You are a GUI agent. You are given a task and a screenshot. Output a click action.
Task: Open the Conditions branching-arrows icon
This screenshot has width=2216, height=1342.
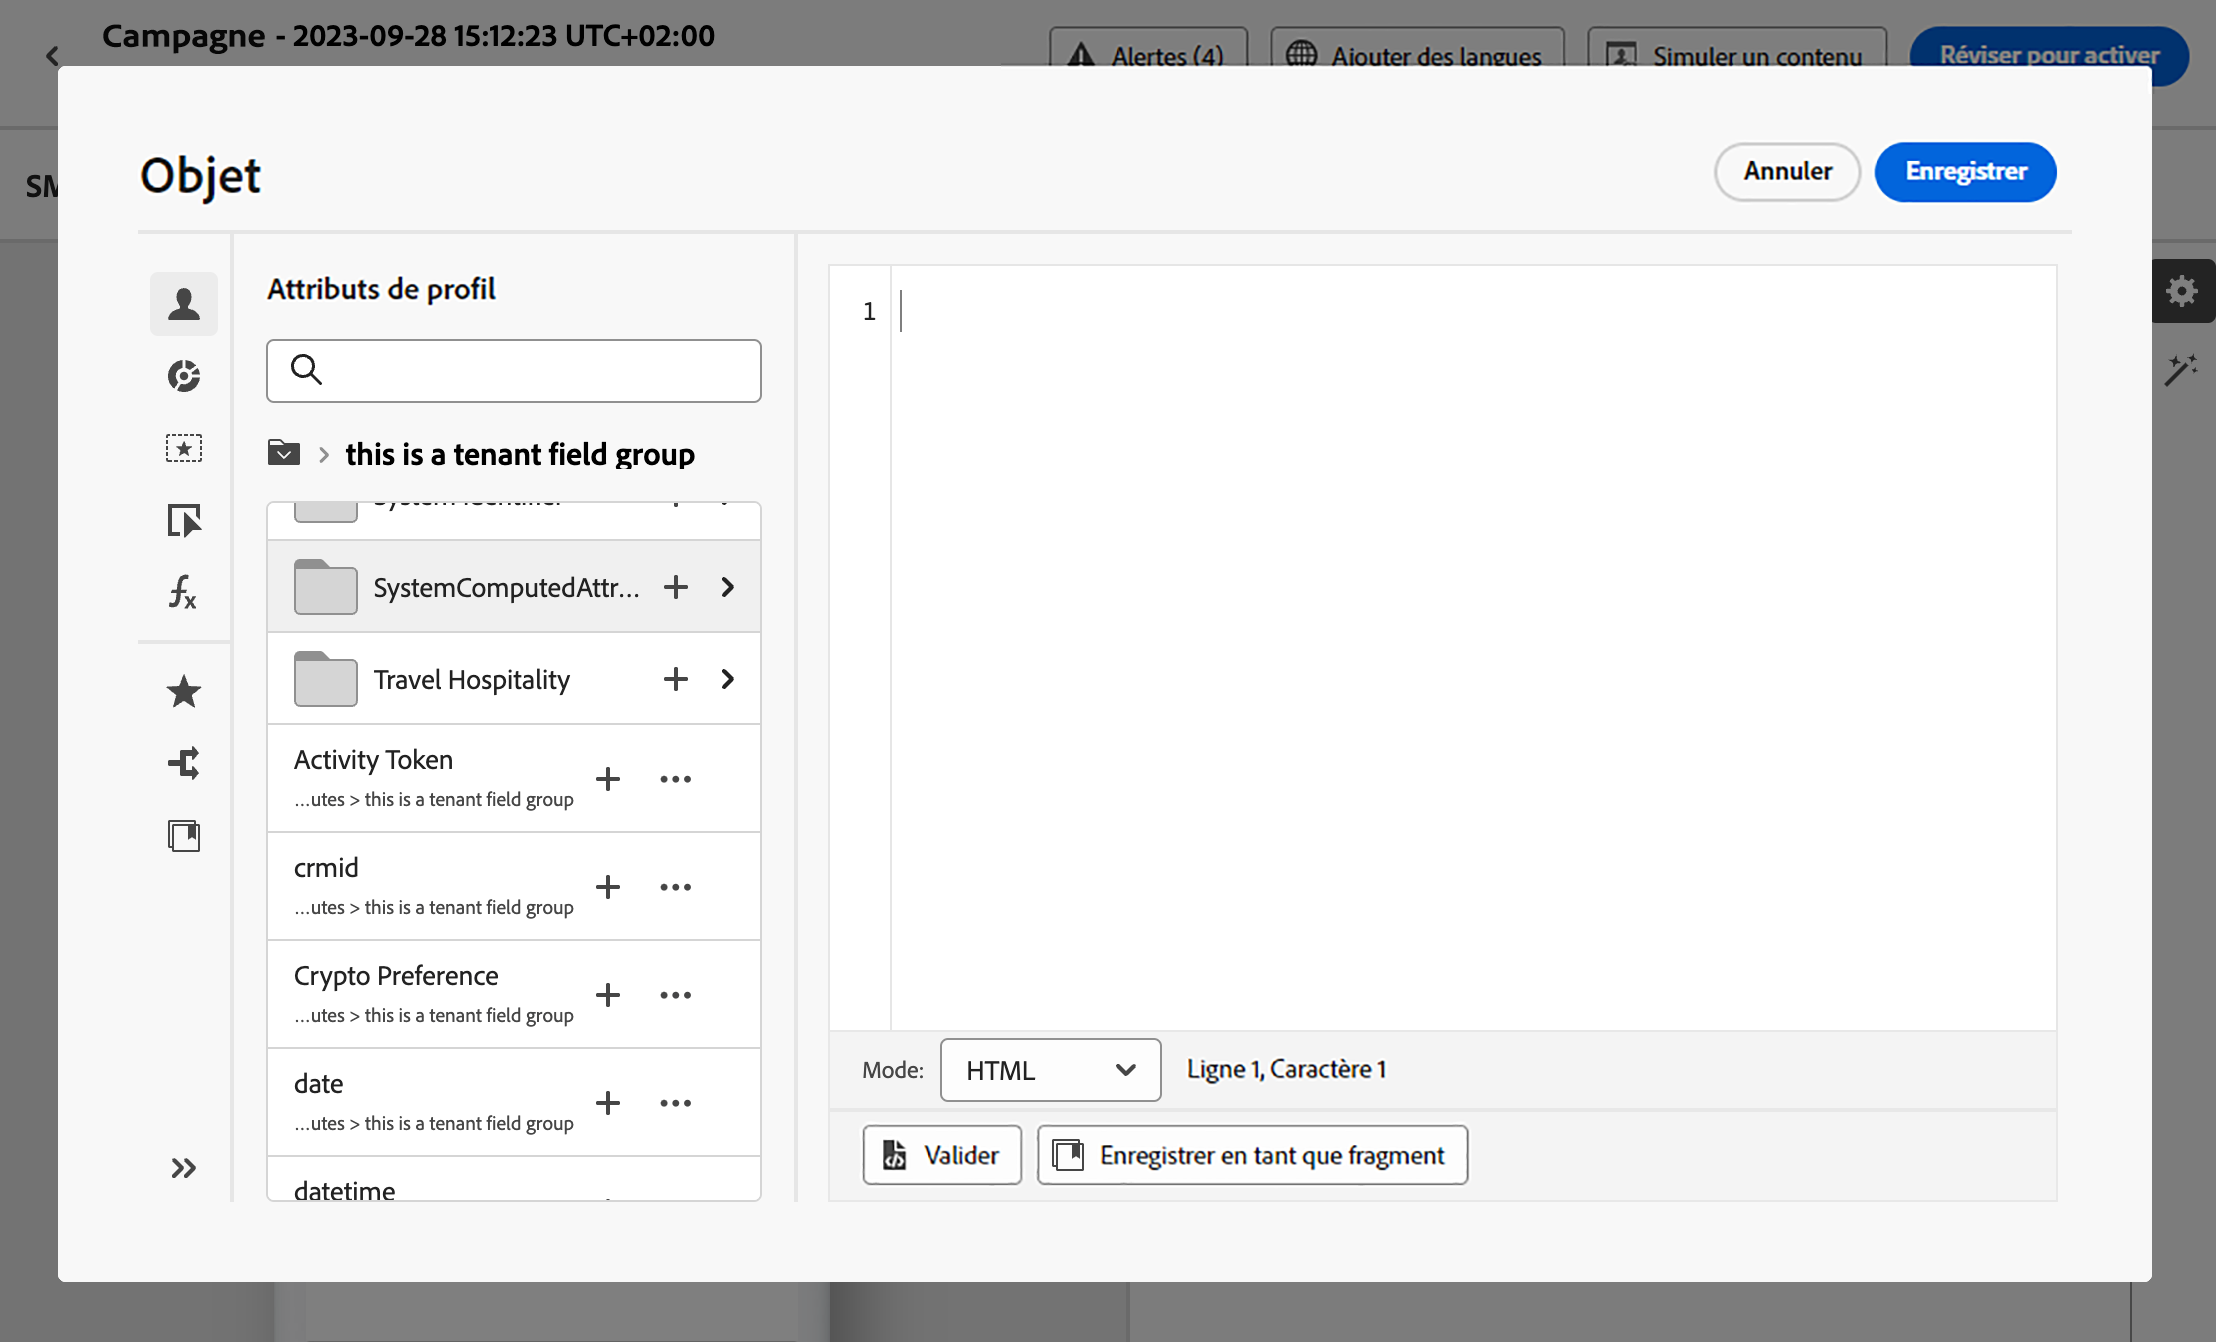pos(184,764)
